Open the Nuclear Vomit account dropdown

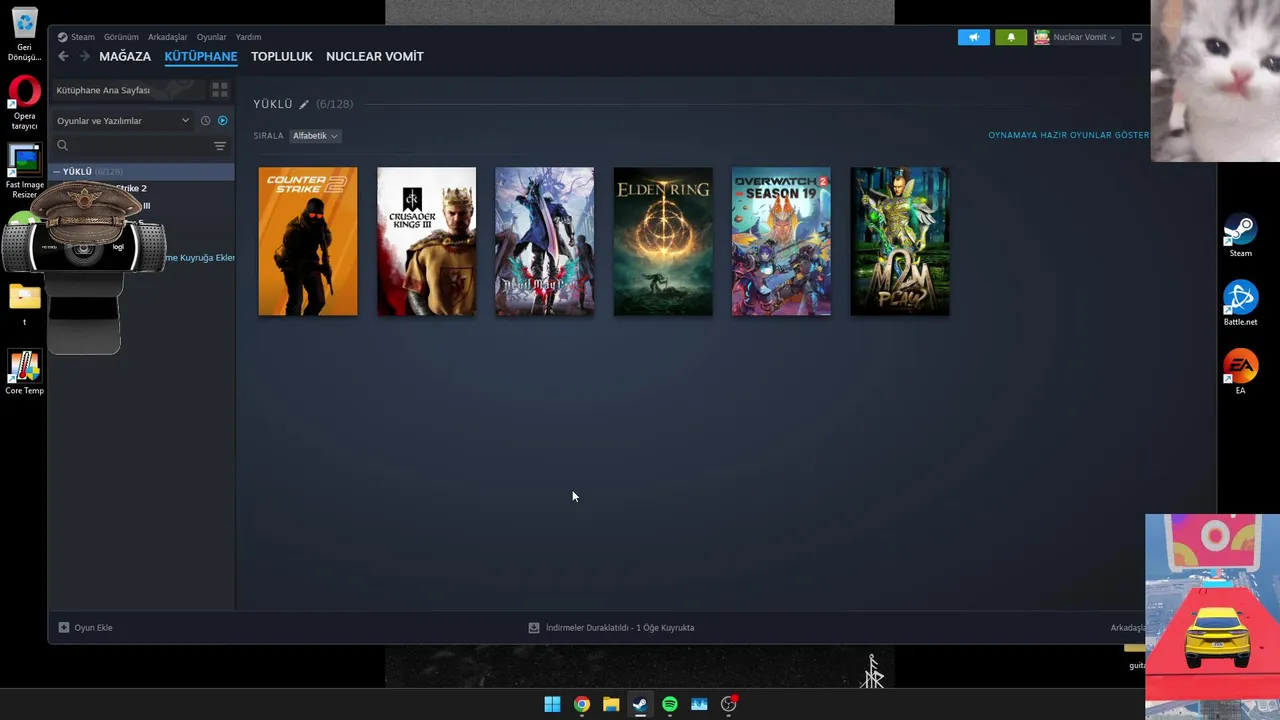click(x=1084, y=37)
